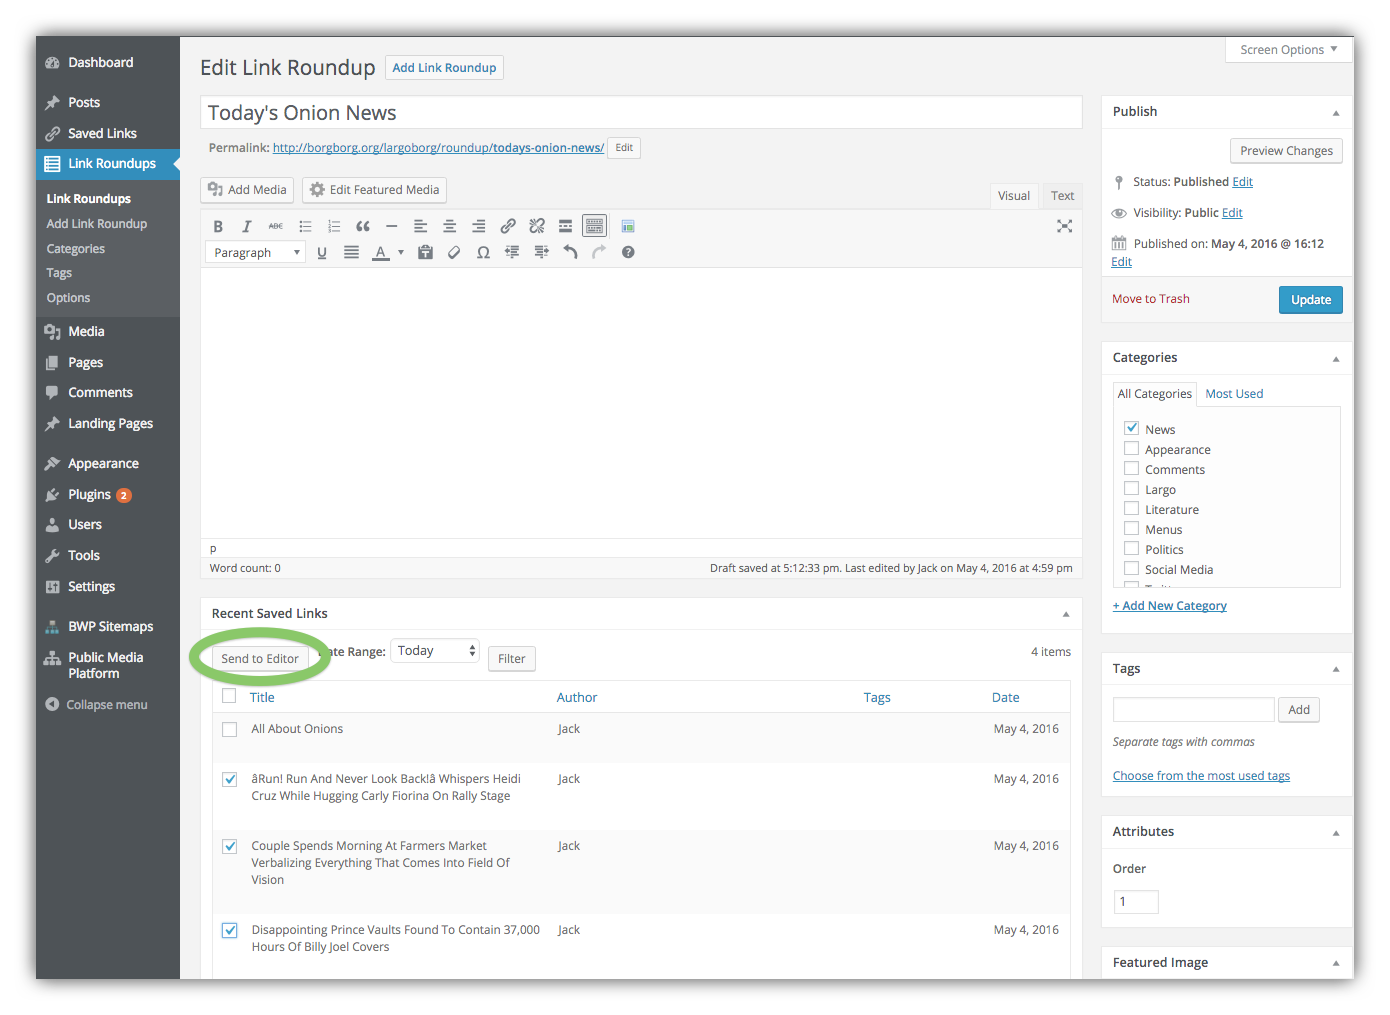Switch to Most Used categories tab
This screenshot has width=1390, height=1015.
(1234, 394)
